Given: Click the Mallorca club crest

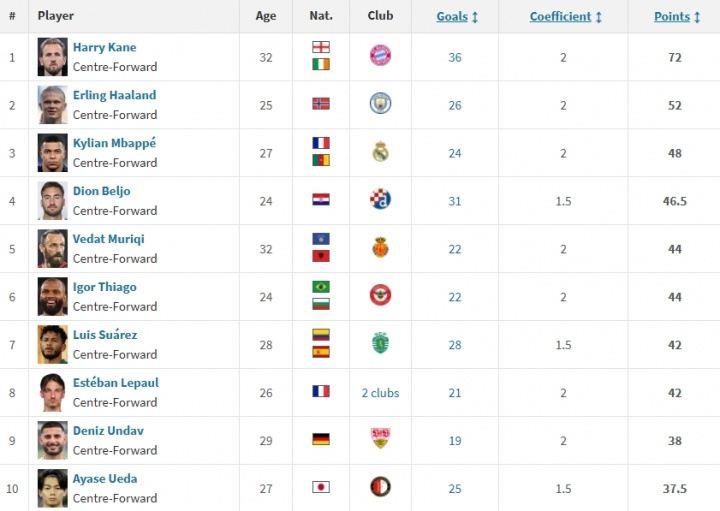Looking at the screenshot, I should (x=380, y=247).
